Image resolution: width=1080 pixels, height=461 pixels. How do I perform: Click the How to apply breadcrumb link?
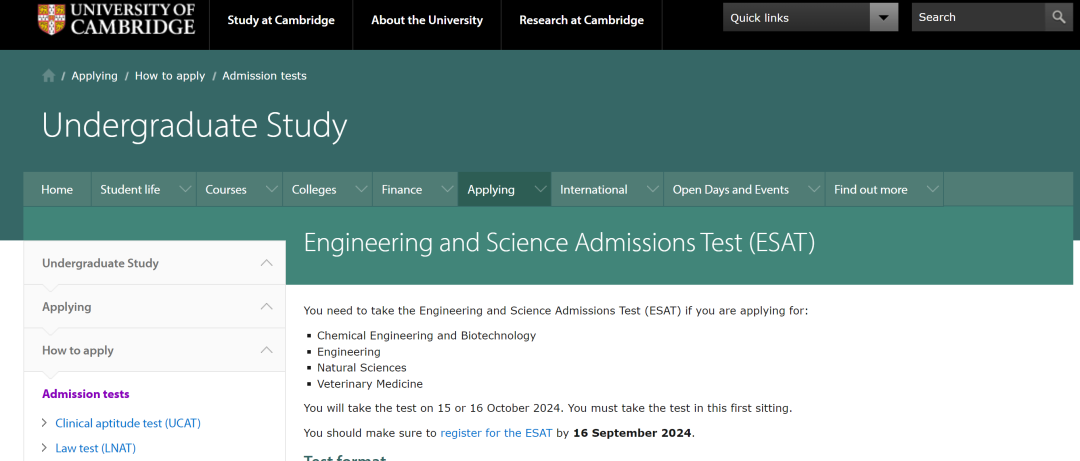(x=170, y=76)
